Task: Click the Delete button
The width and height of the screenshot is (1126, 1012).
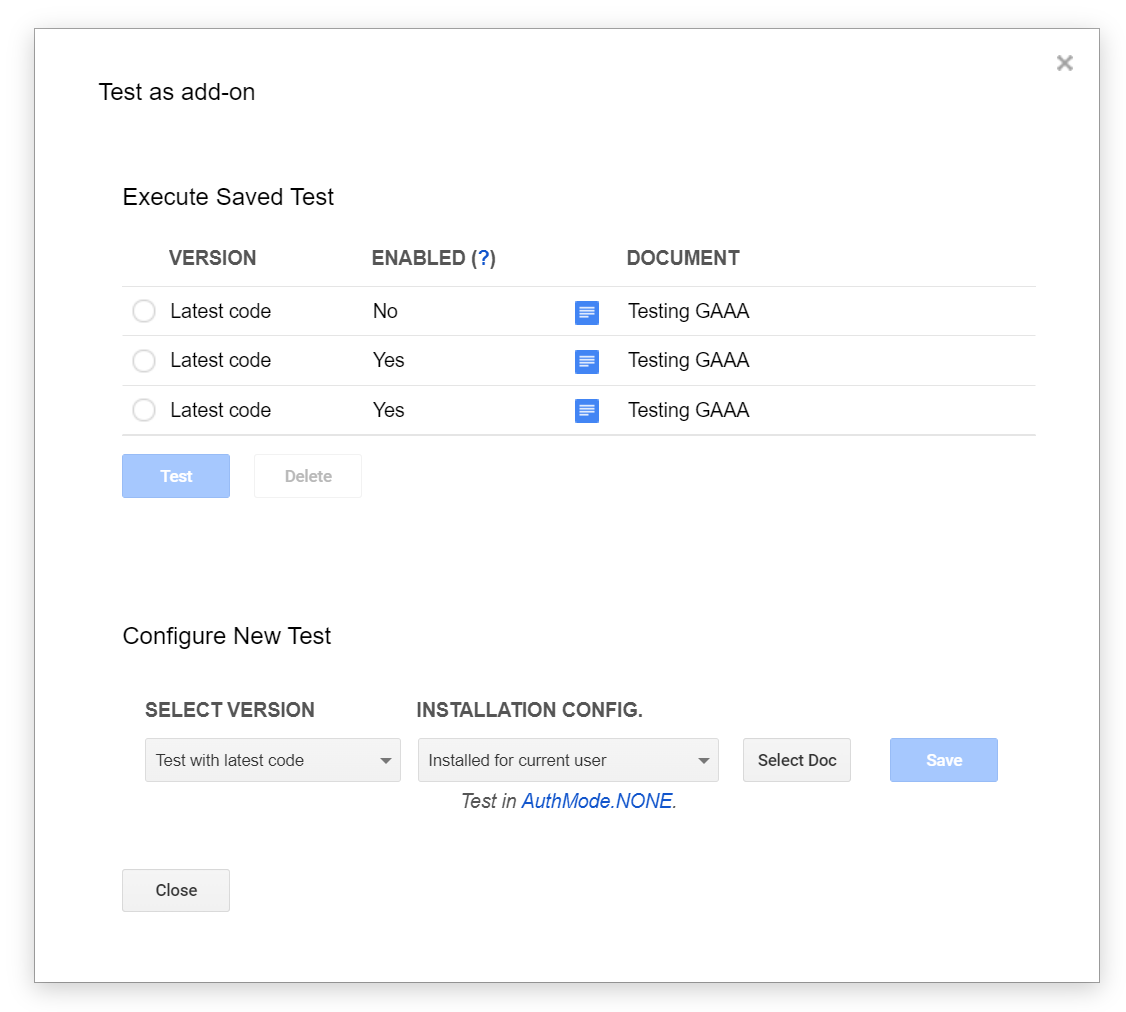Action: coord(308,476)
